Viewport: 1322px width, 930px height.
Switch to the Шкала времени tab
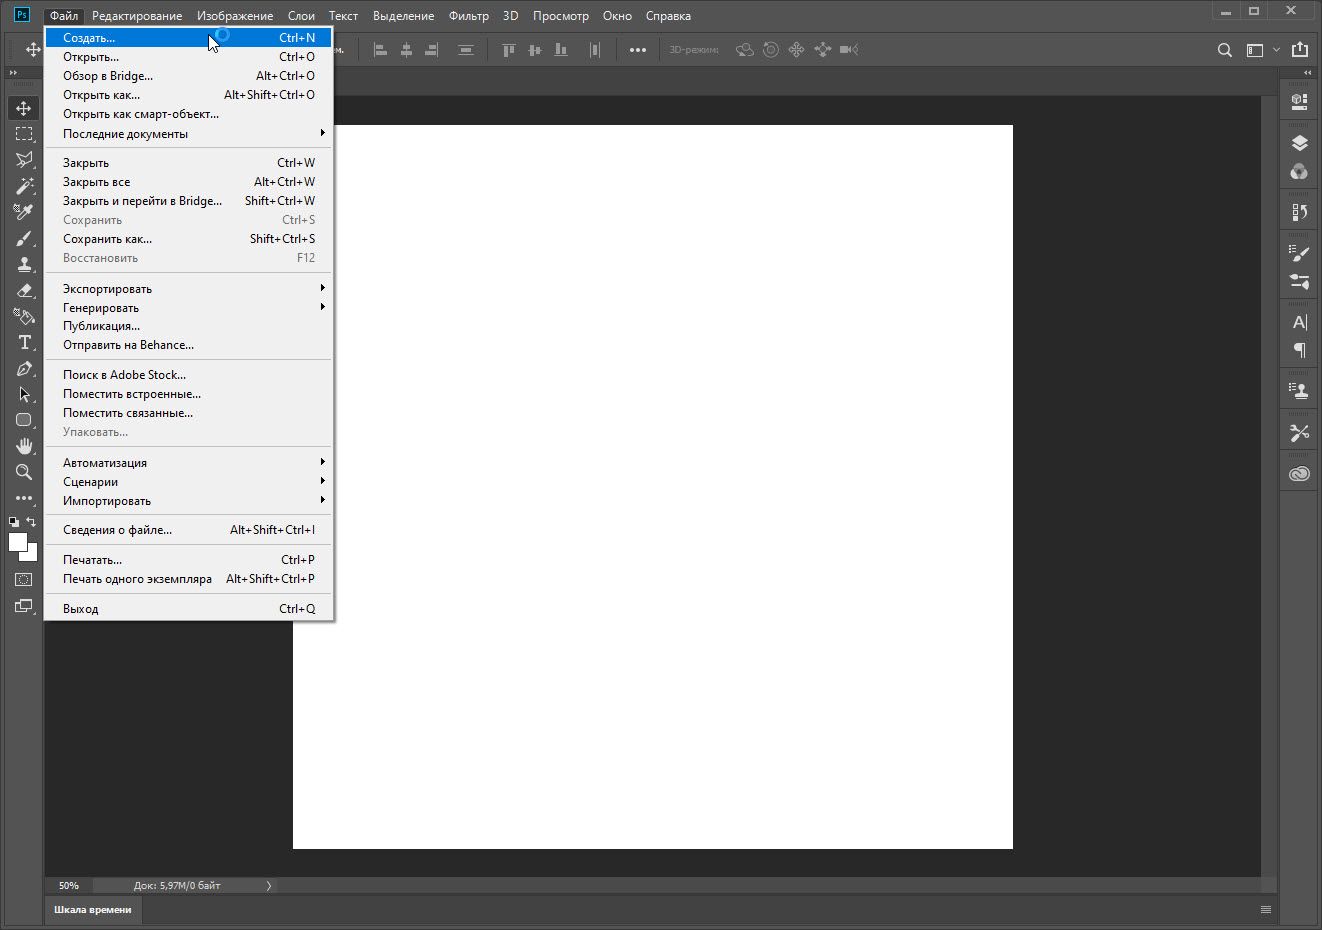click(x=93, y=910)
